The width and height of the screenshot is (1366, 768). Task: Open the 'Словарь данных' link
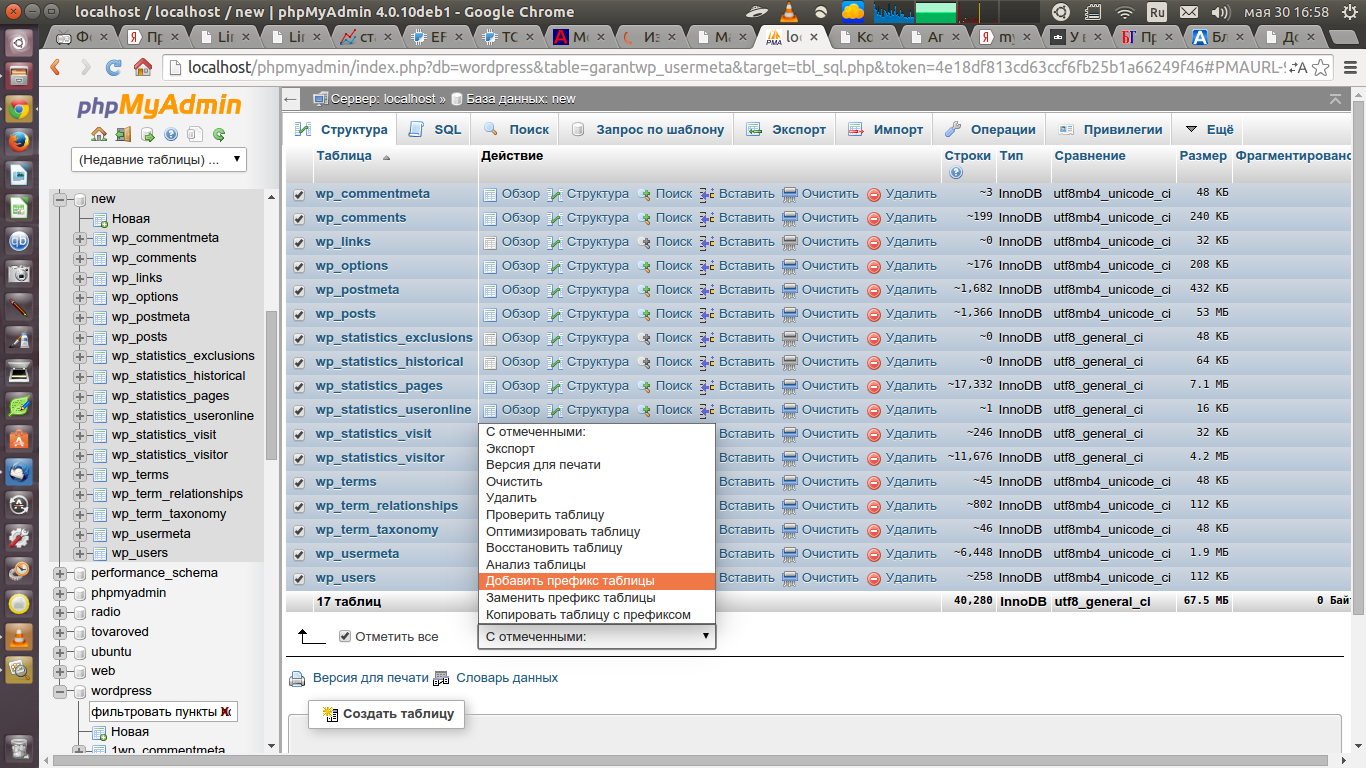507,678
